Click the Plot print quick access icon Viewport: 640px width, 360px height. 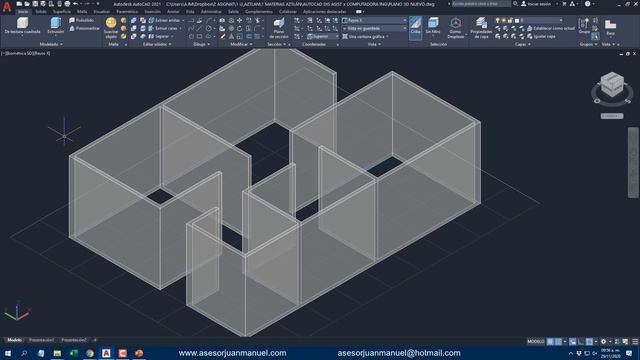[67, 4]
